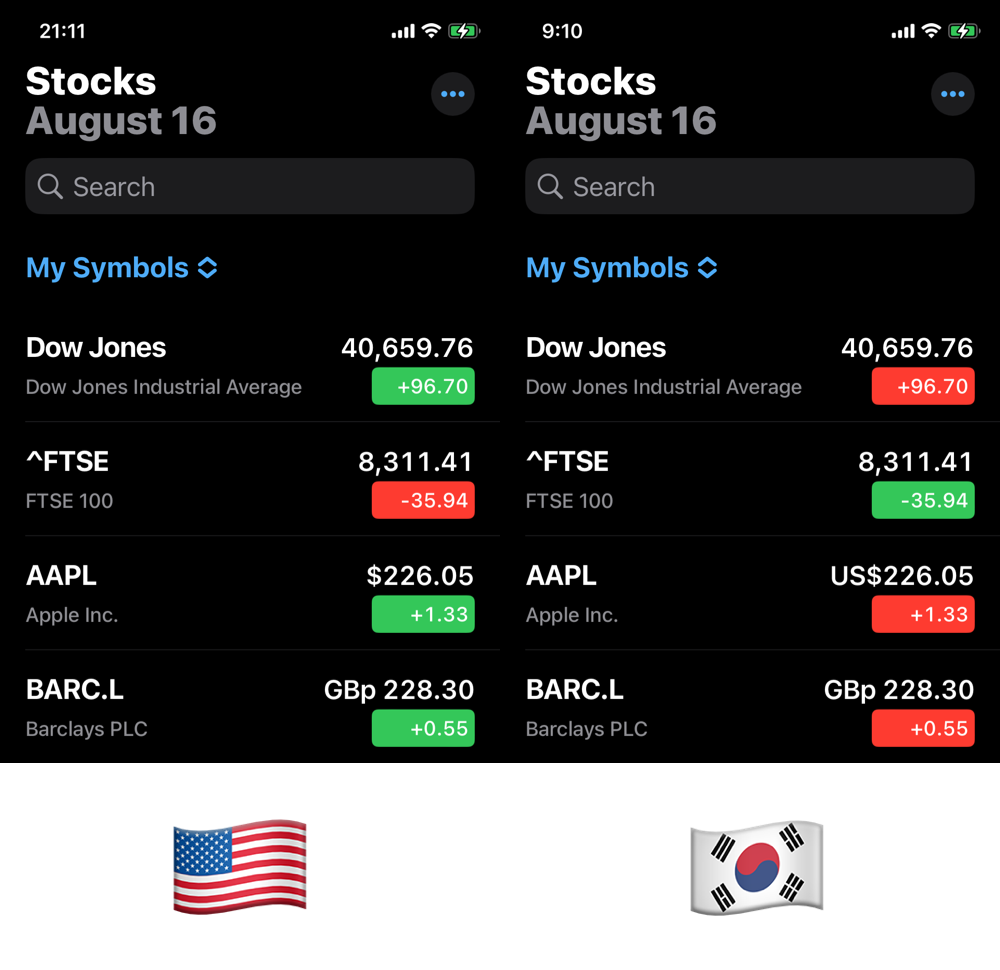The image size is (1000, 970).
Task: Tap the Search input field on the left screen
Action: 250,186
